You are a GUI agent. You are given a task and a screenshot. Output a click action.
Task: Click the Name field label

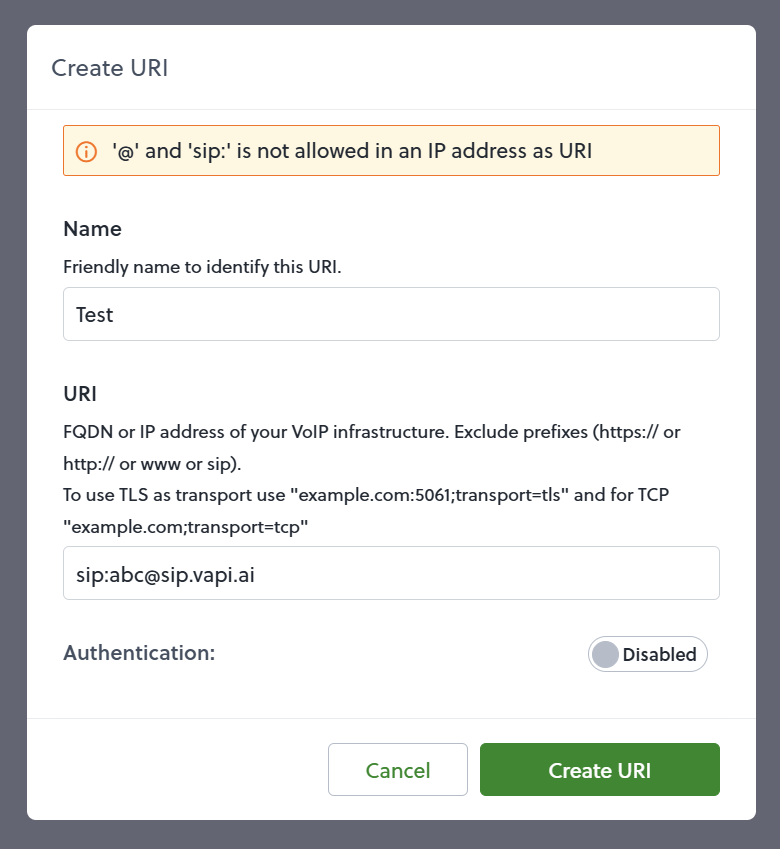(93, 229)
